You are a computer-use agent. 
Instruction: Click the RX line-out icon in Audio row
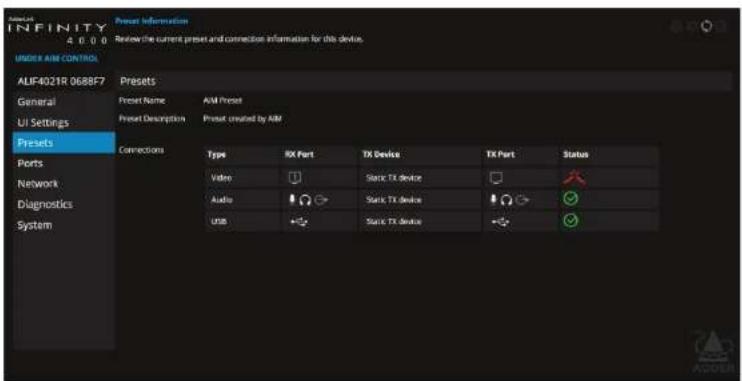pos(322,200)
